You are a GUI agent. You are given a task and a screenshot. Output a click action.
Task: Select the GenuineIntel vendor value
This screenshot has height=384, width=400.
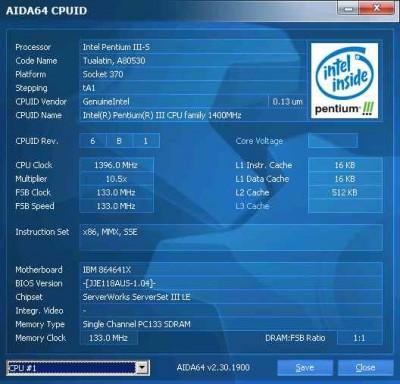coord(106,102)
